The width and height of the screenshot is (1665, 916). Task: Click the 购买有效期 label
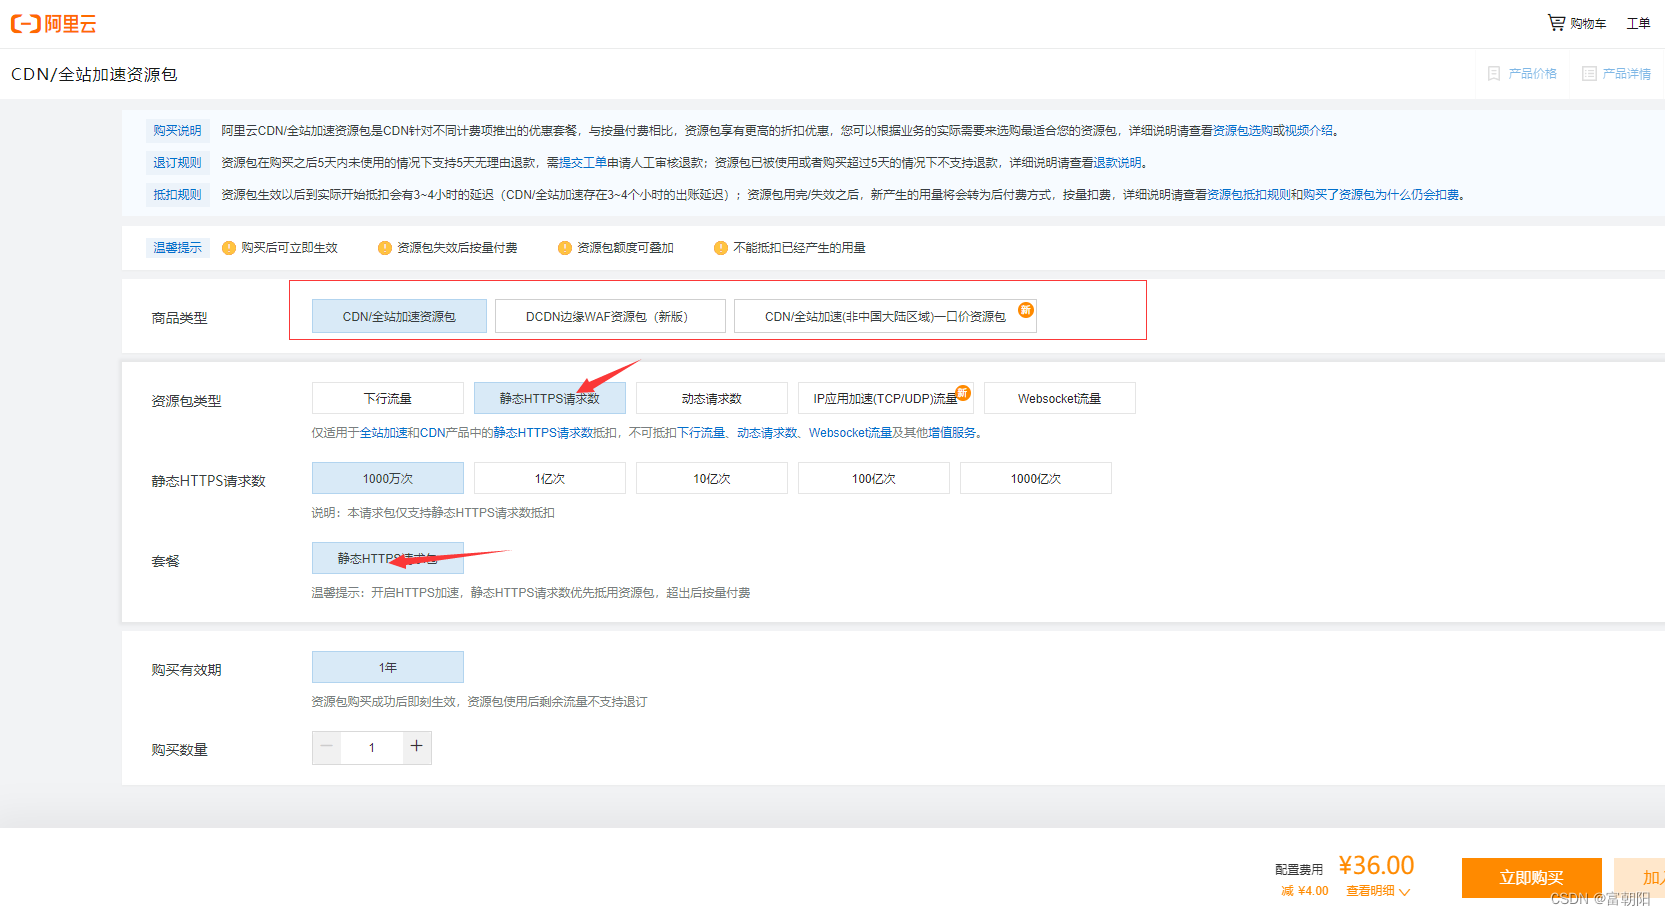pyautogui.click(x=186, y=670)
